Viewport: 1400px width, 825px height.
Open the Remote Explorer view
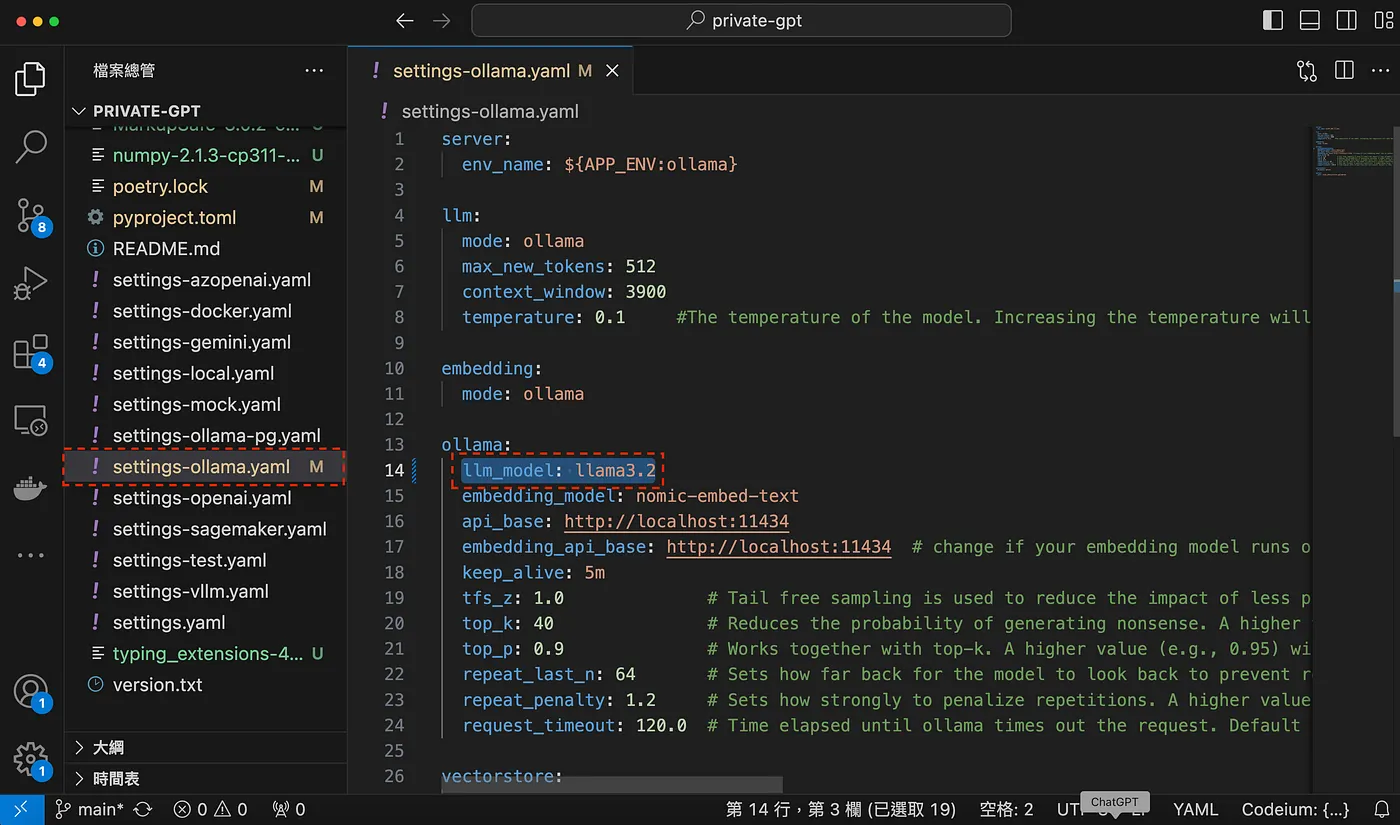tap(31, 420)
